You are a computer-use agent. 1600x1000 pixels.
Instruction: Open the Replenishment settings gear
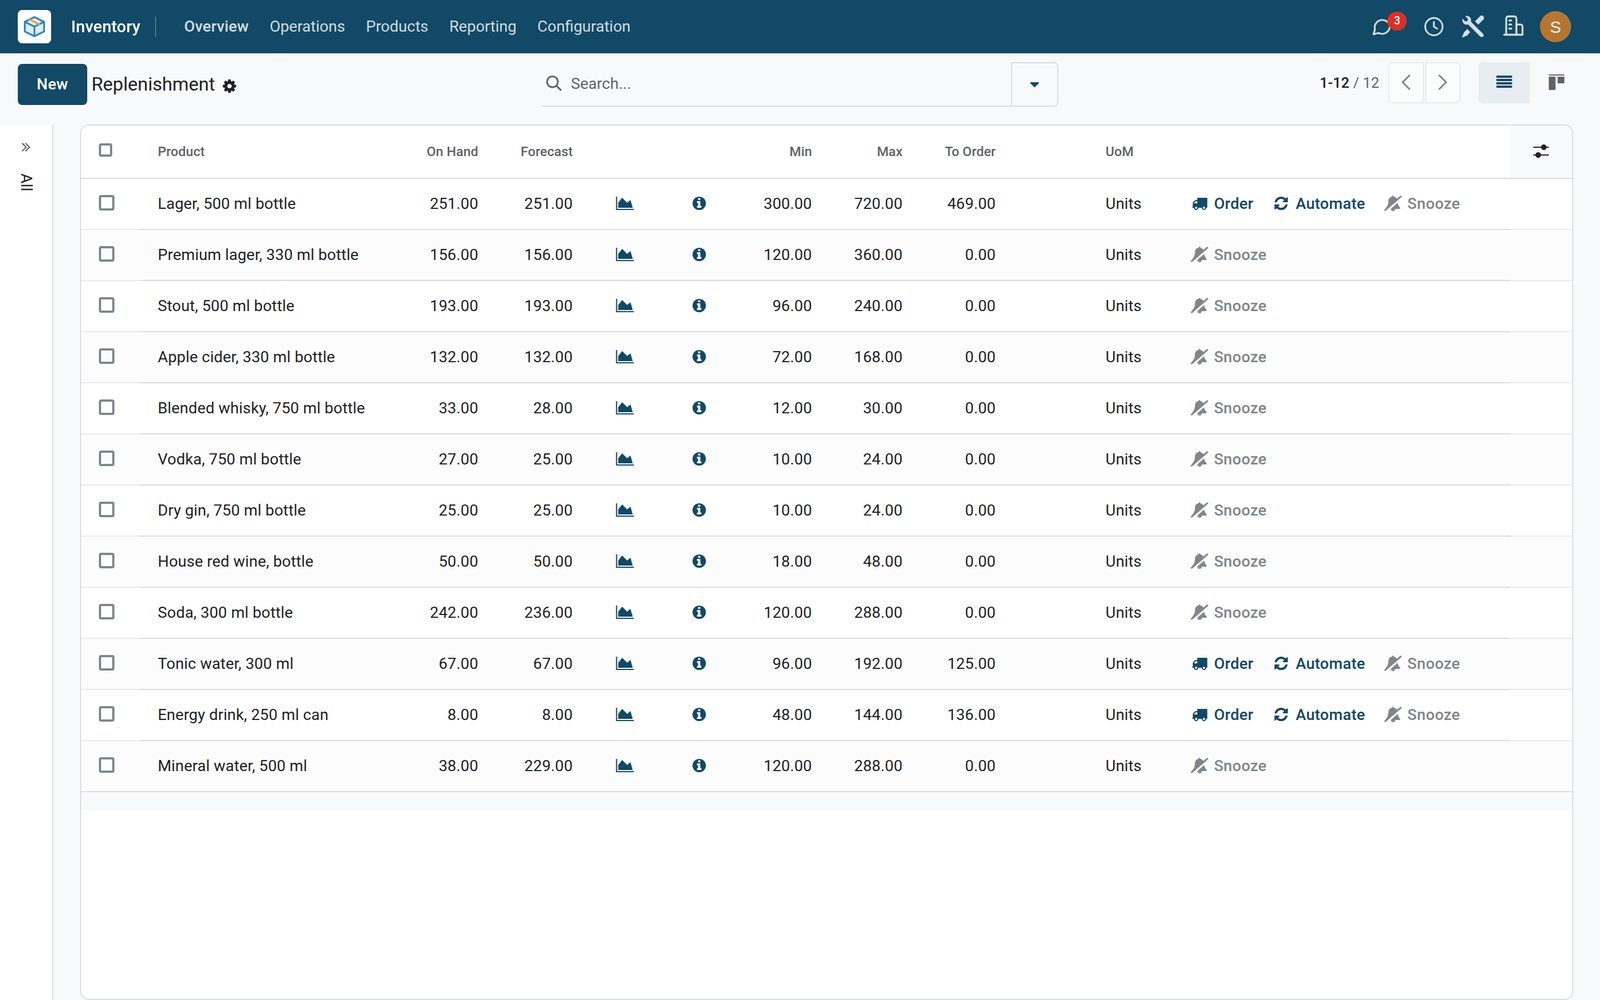(x=229, y=86)
